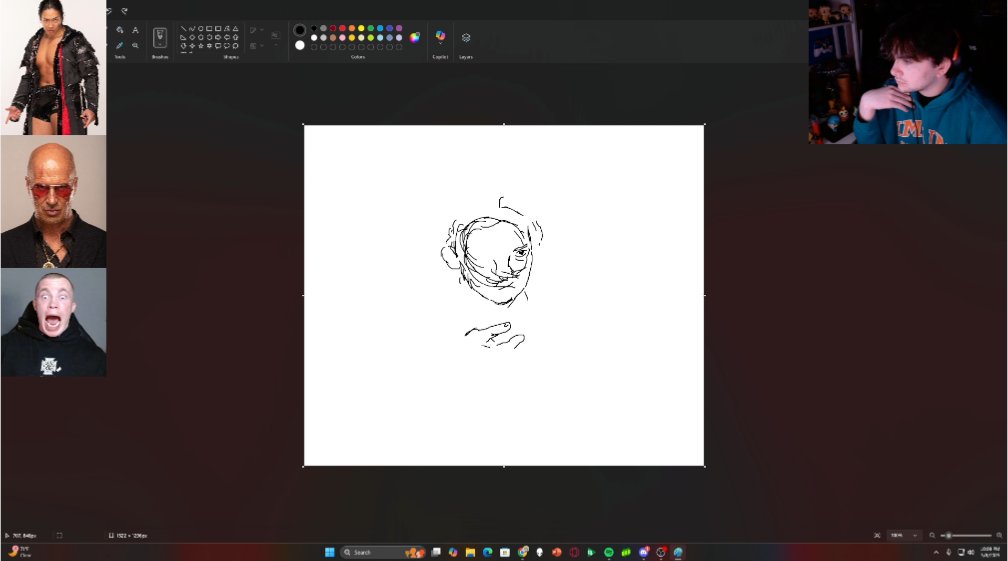
Task: Open the volume control in tray
Action: coord(971,552)
